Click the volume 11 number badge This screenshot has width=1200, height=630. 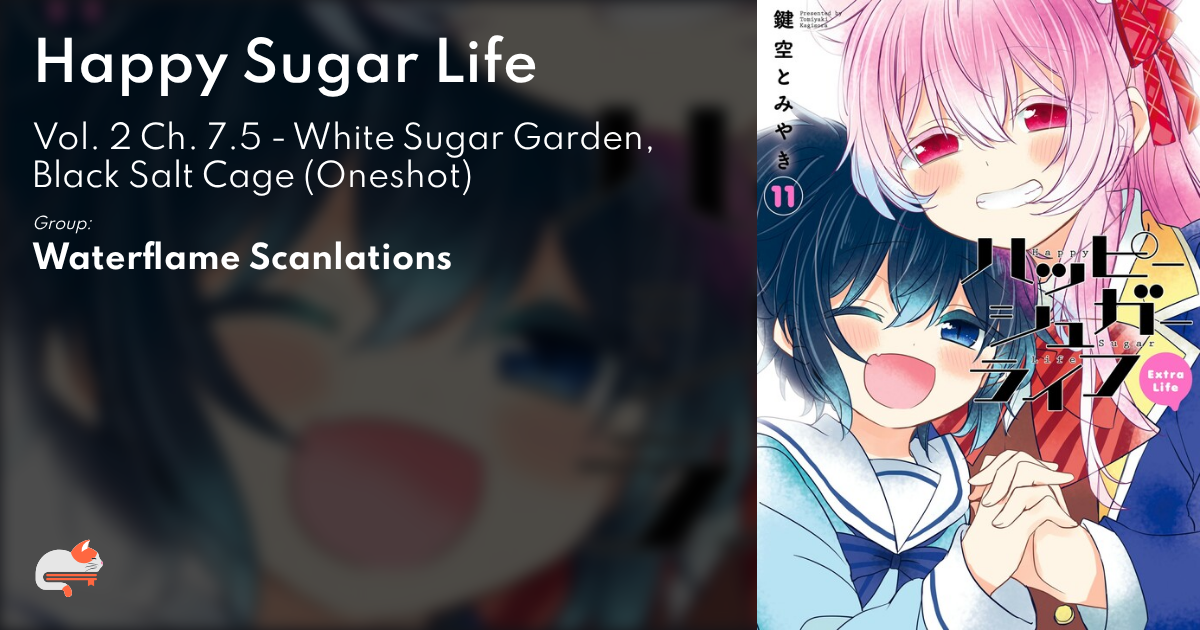[779, 197]
